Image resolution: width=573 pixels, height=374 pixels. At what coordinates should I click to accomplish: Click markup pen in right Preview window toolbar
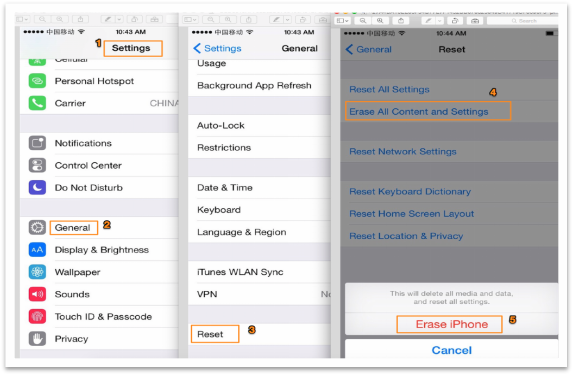tap(428, 21)
